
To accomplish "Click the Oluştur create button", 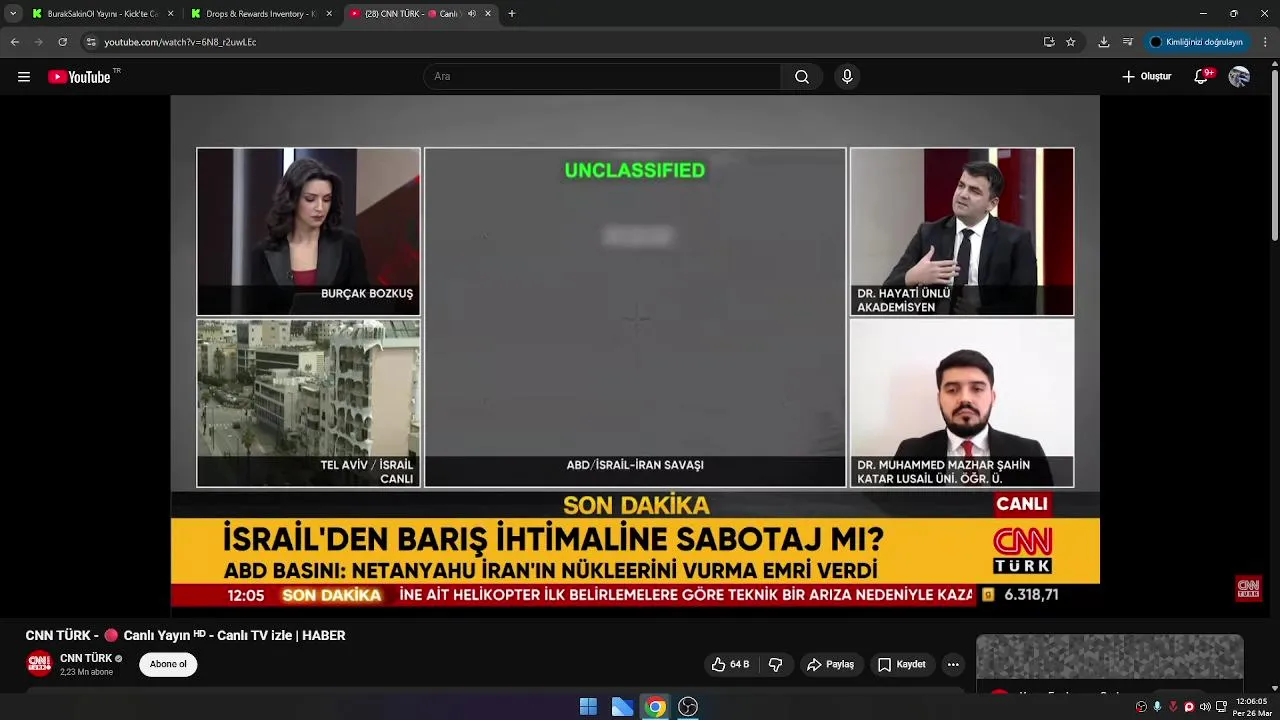I will tap(1146, 77).
